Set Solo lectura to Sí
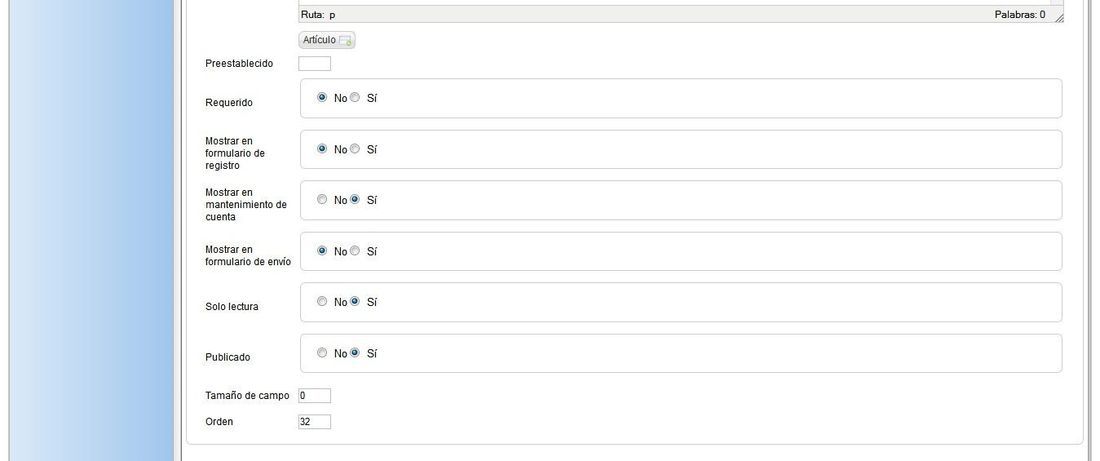1100x461 pixels. click(x=355, y=301)
